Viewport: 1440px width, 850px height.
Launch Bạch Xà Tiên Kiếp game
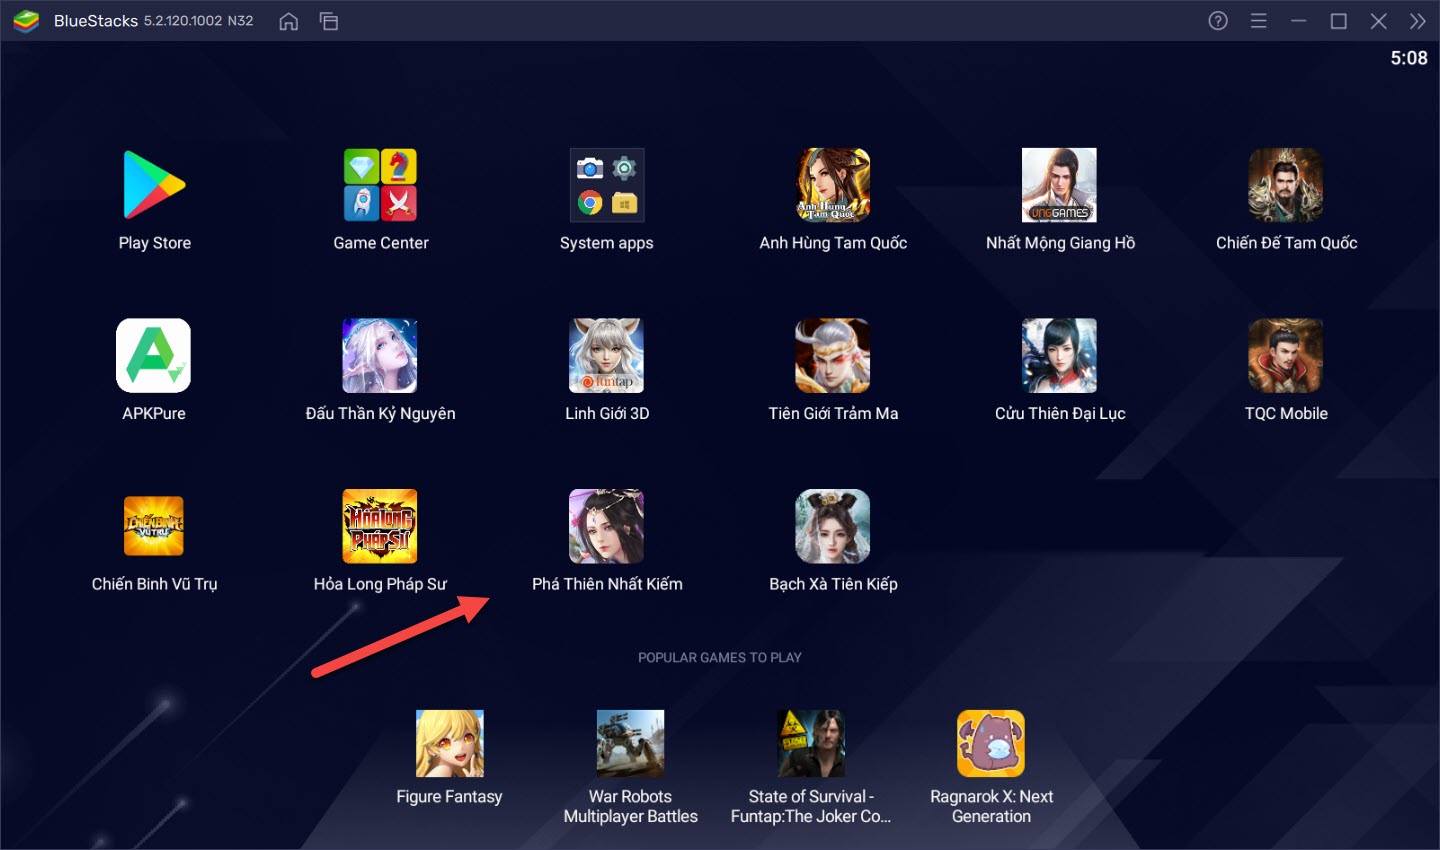(833, 526)
